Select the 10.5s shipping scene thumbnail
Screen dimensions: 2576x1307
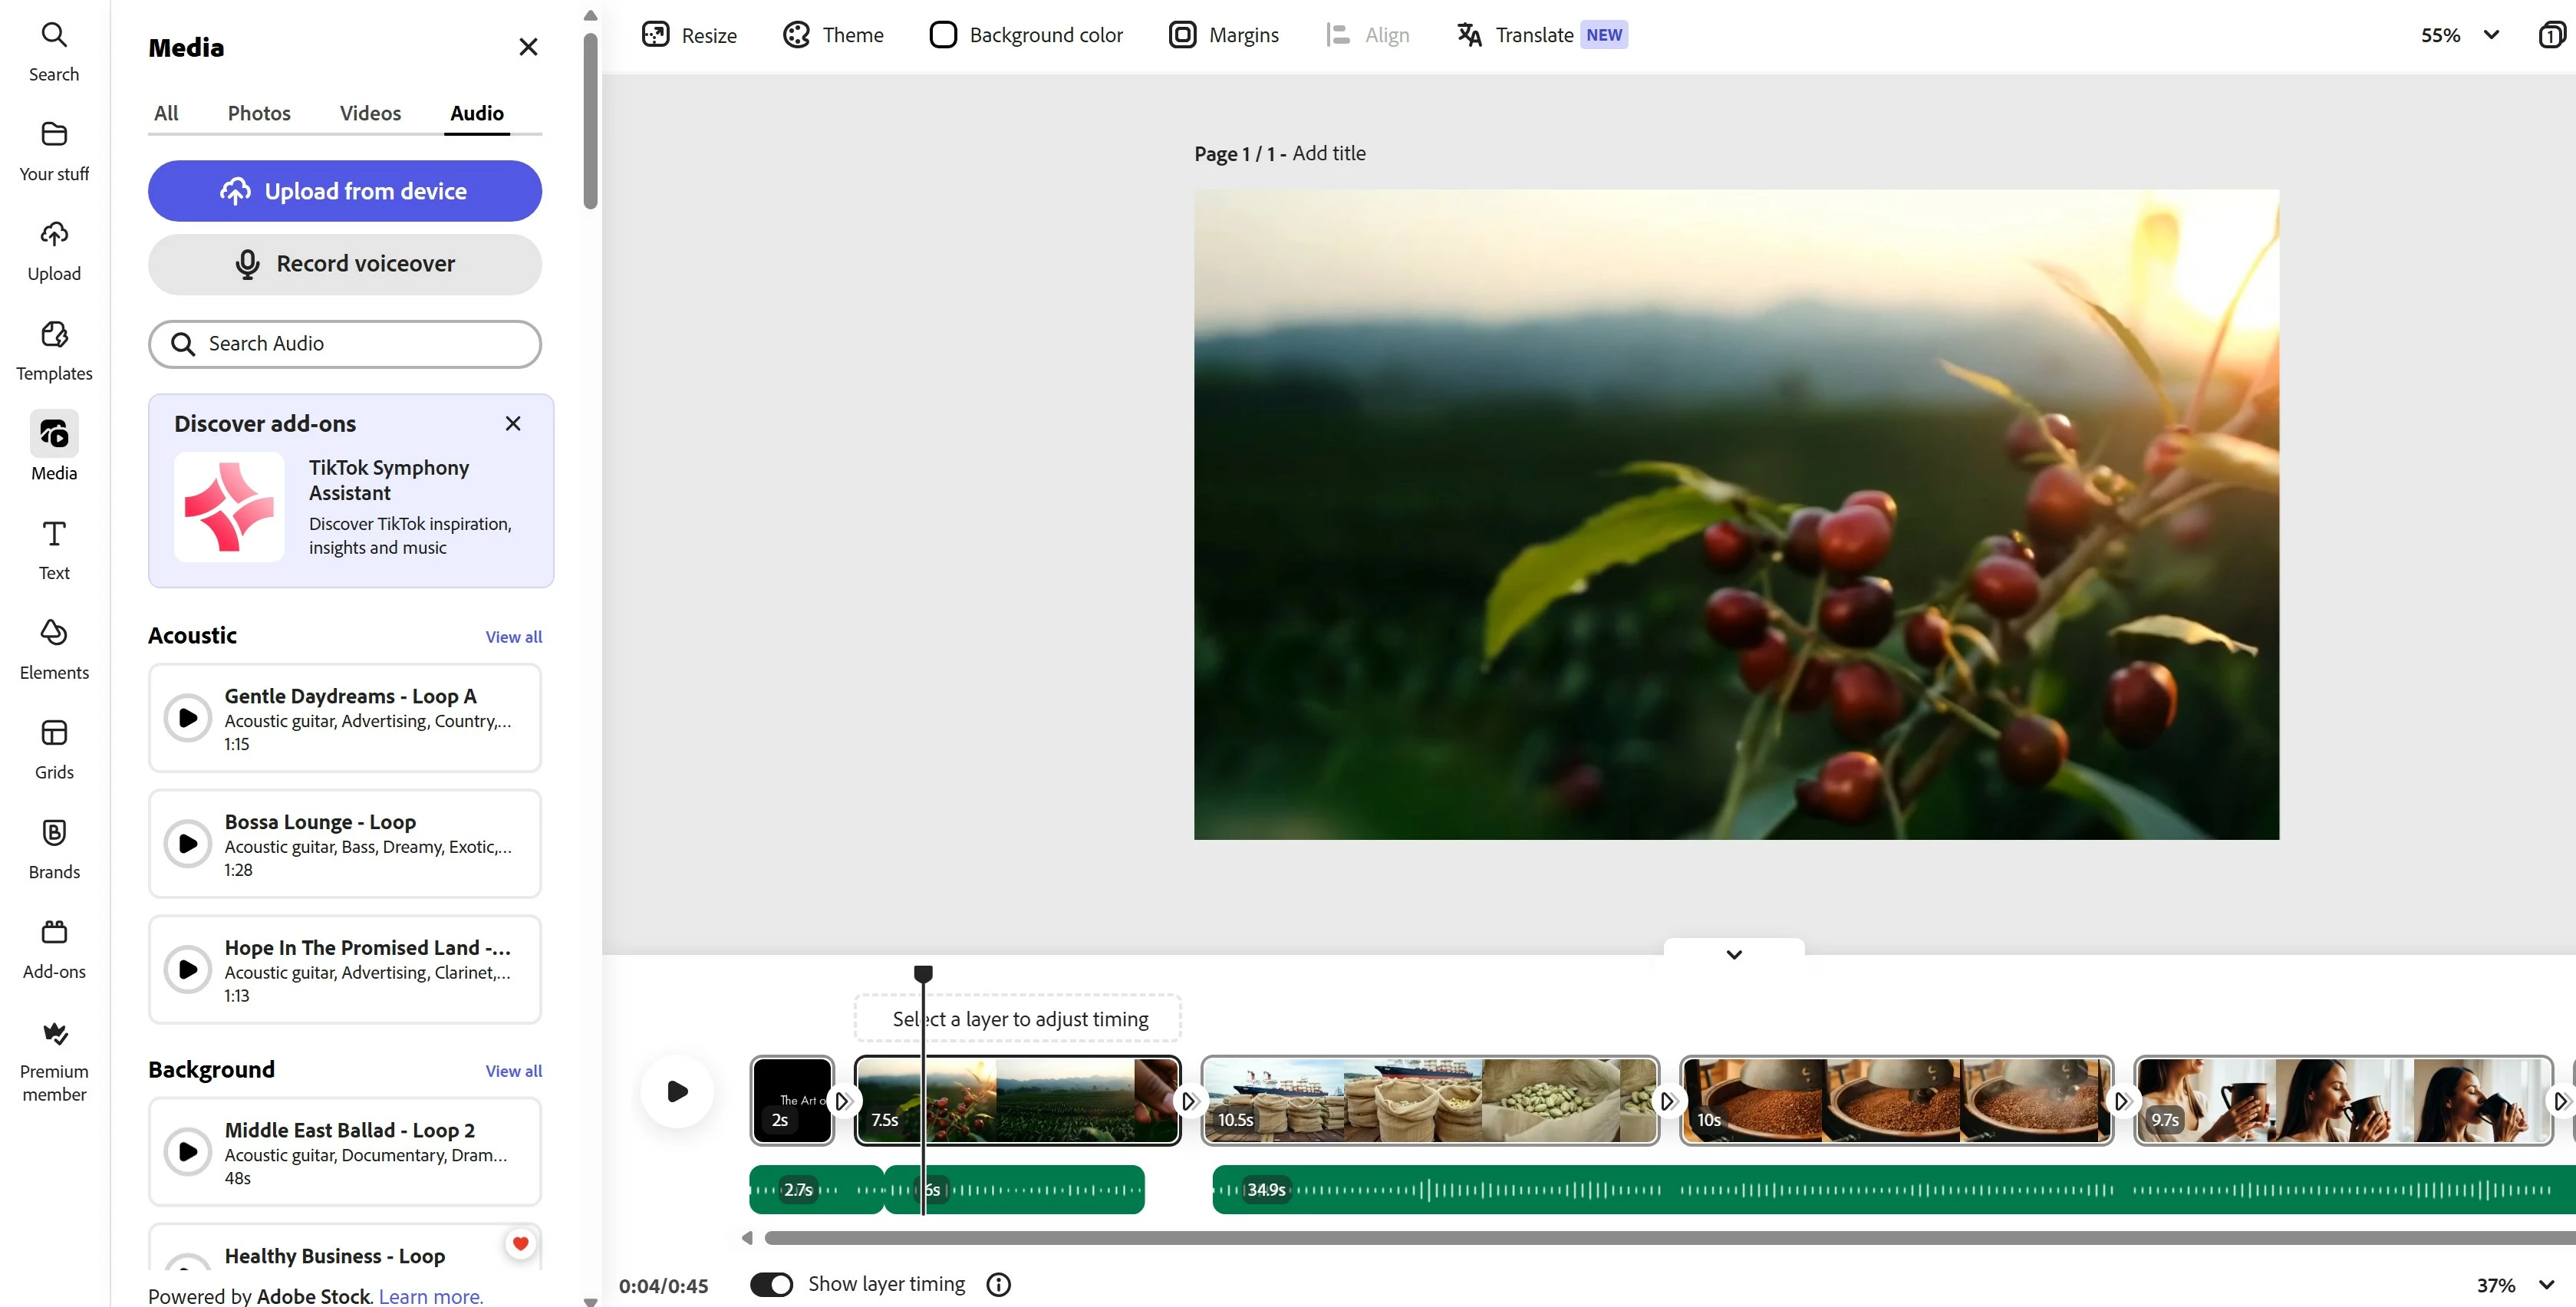pyautogui.click(x=1429, y=1100)
